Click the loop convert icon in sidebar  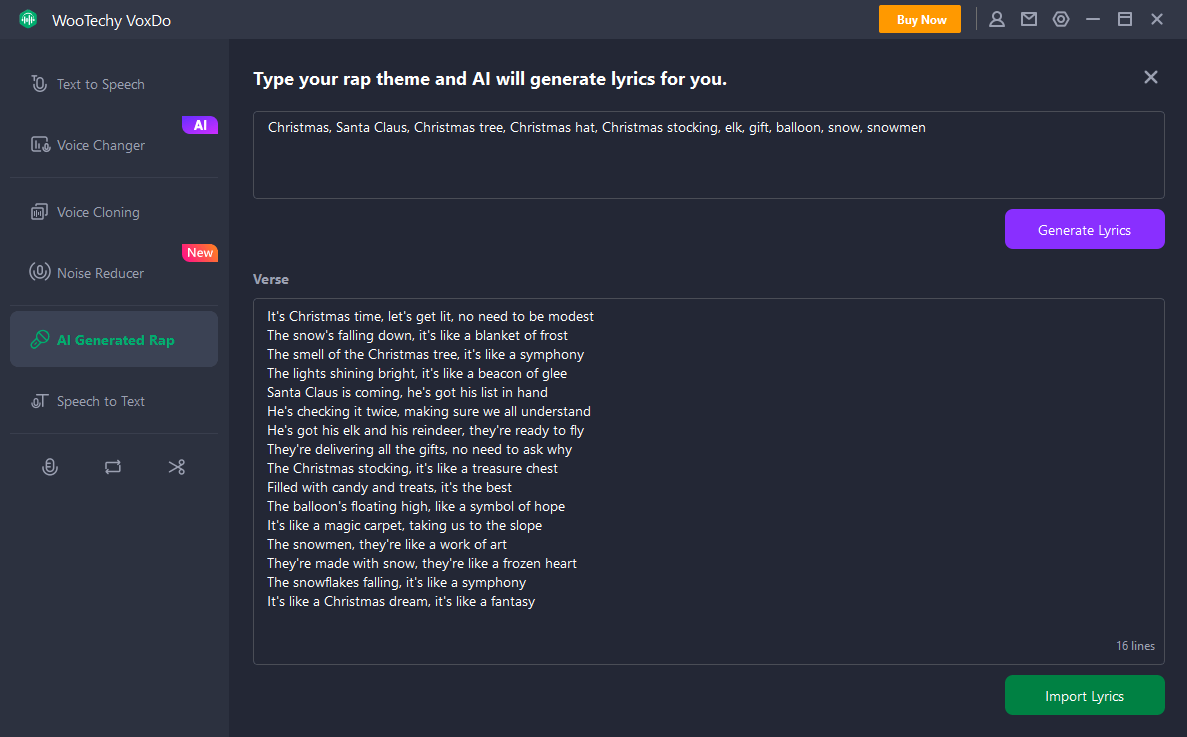click(x=113, y=467)
